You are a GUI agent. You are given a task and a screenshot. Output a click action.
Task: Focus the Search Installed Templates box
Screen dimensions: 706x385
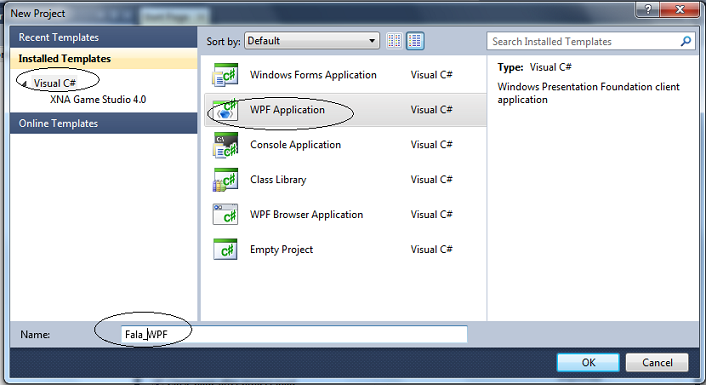click(x=590, y=41)
